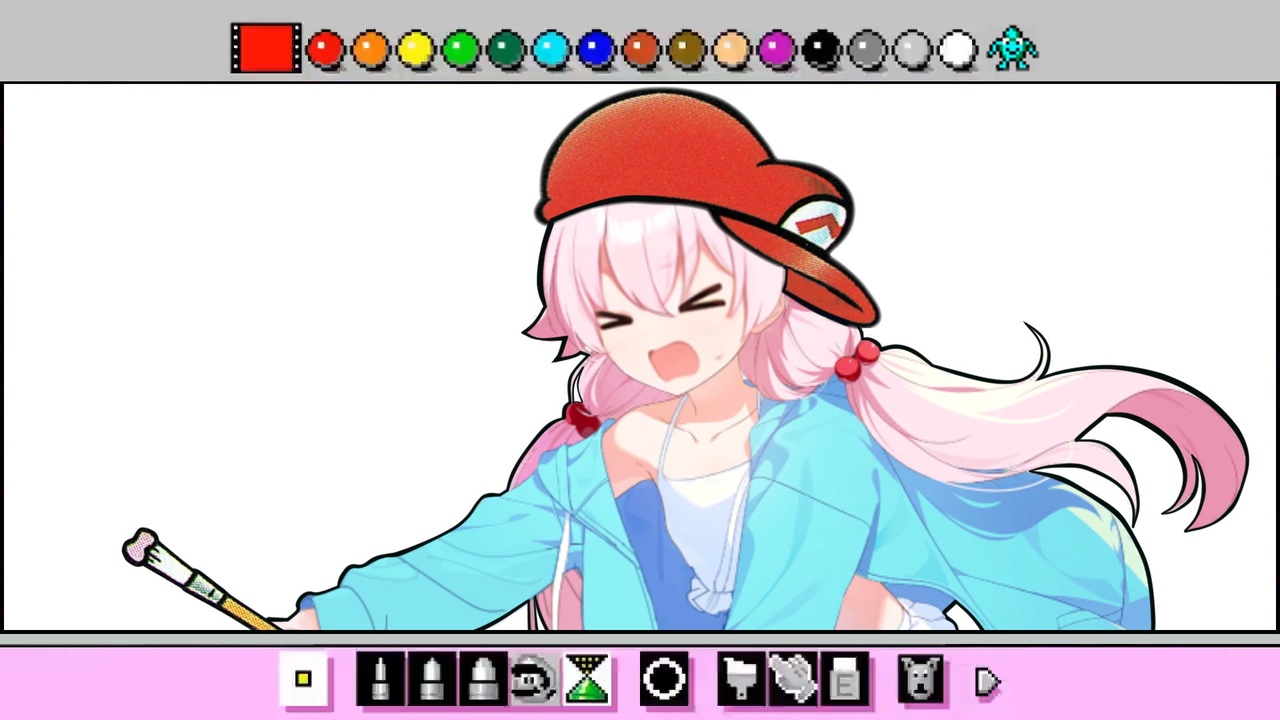Choose the Mario face stamp tool
Screen dimensions: 1280x720
[x=534, y=680]
